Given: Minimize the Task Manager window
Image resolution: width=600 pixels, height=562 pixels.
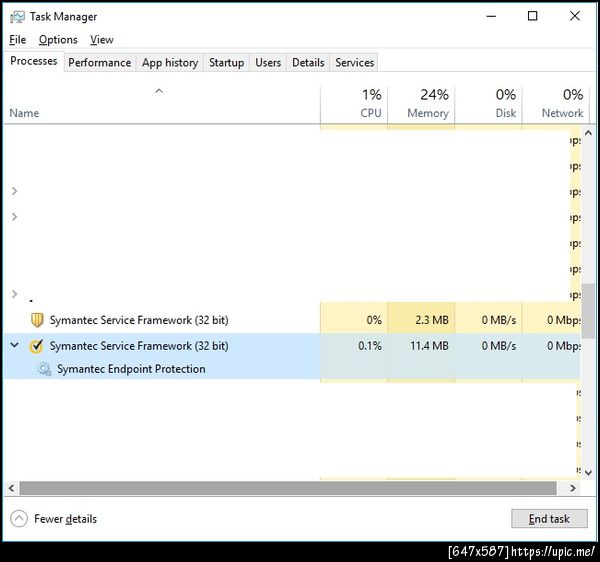Looking at the screenshot, I should [491, 16].
